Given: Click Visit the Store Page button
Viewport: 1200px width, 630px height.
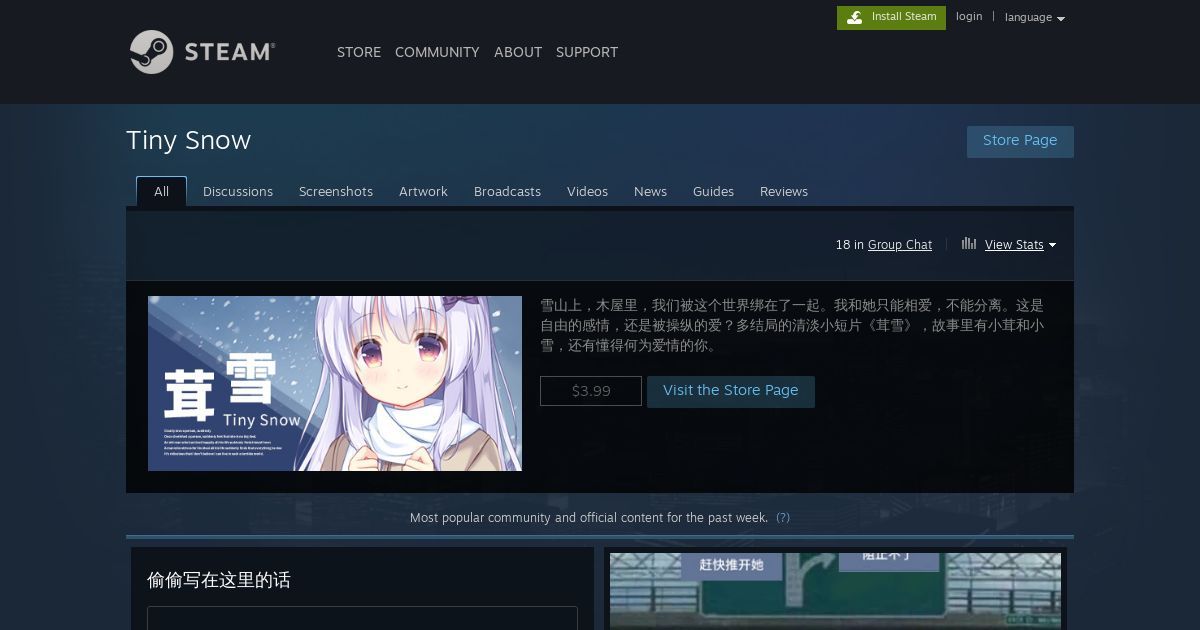Looking at the screenshot, I should pyautogui.click(x=731, y=391).
